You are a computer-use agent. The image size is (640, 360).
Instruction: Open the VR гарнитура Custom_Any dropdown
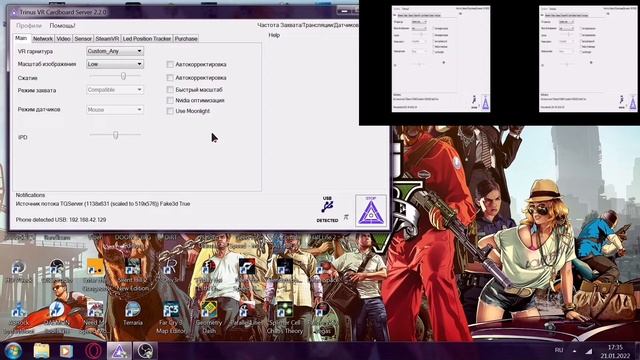(x=115, y=51)
